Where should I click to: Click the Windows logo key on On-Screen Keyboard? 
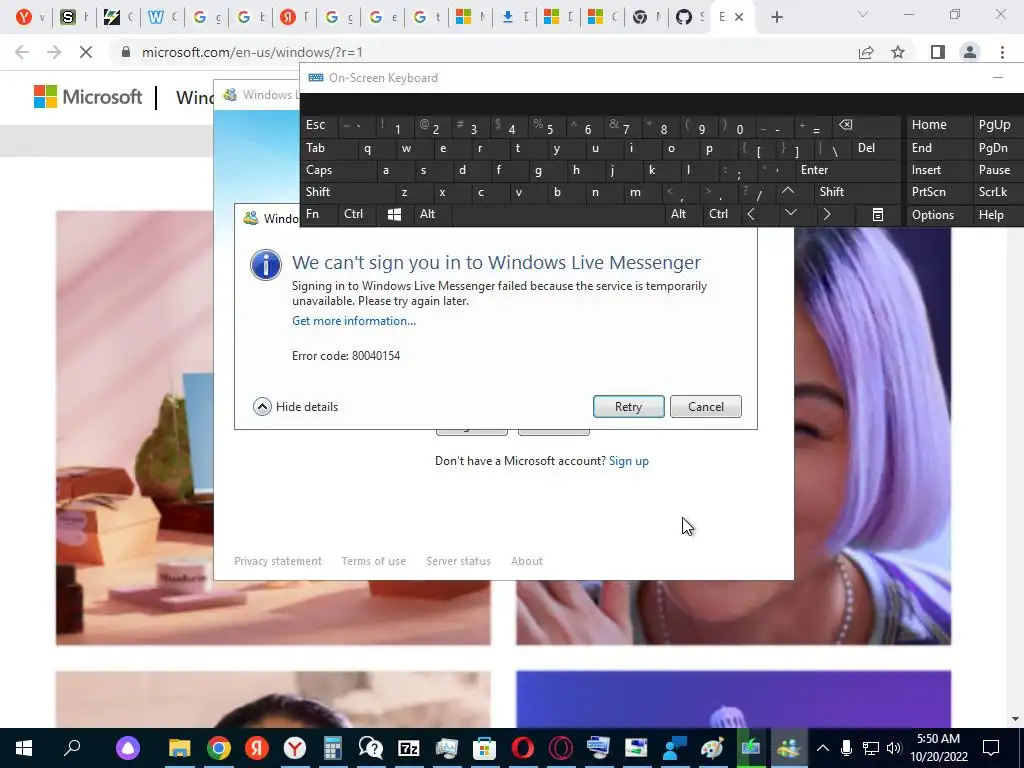point(394,214)
